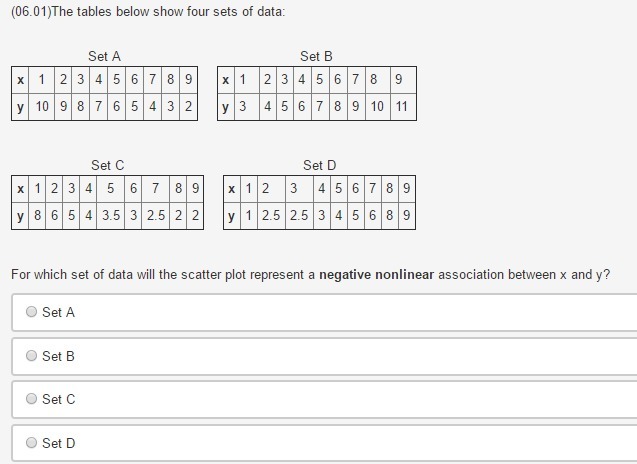Pick the Set D radio button
This screenshot has height=464, width=637.
click(32, 443)
